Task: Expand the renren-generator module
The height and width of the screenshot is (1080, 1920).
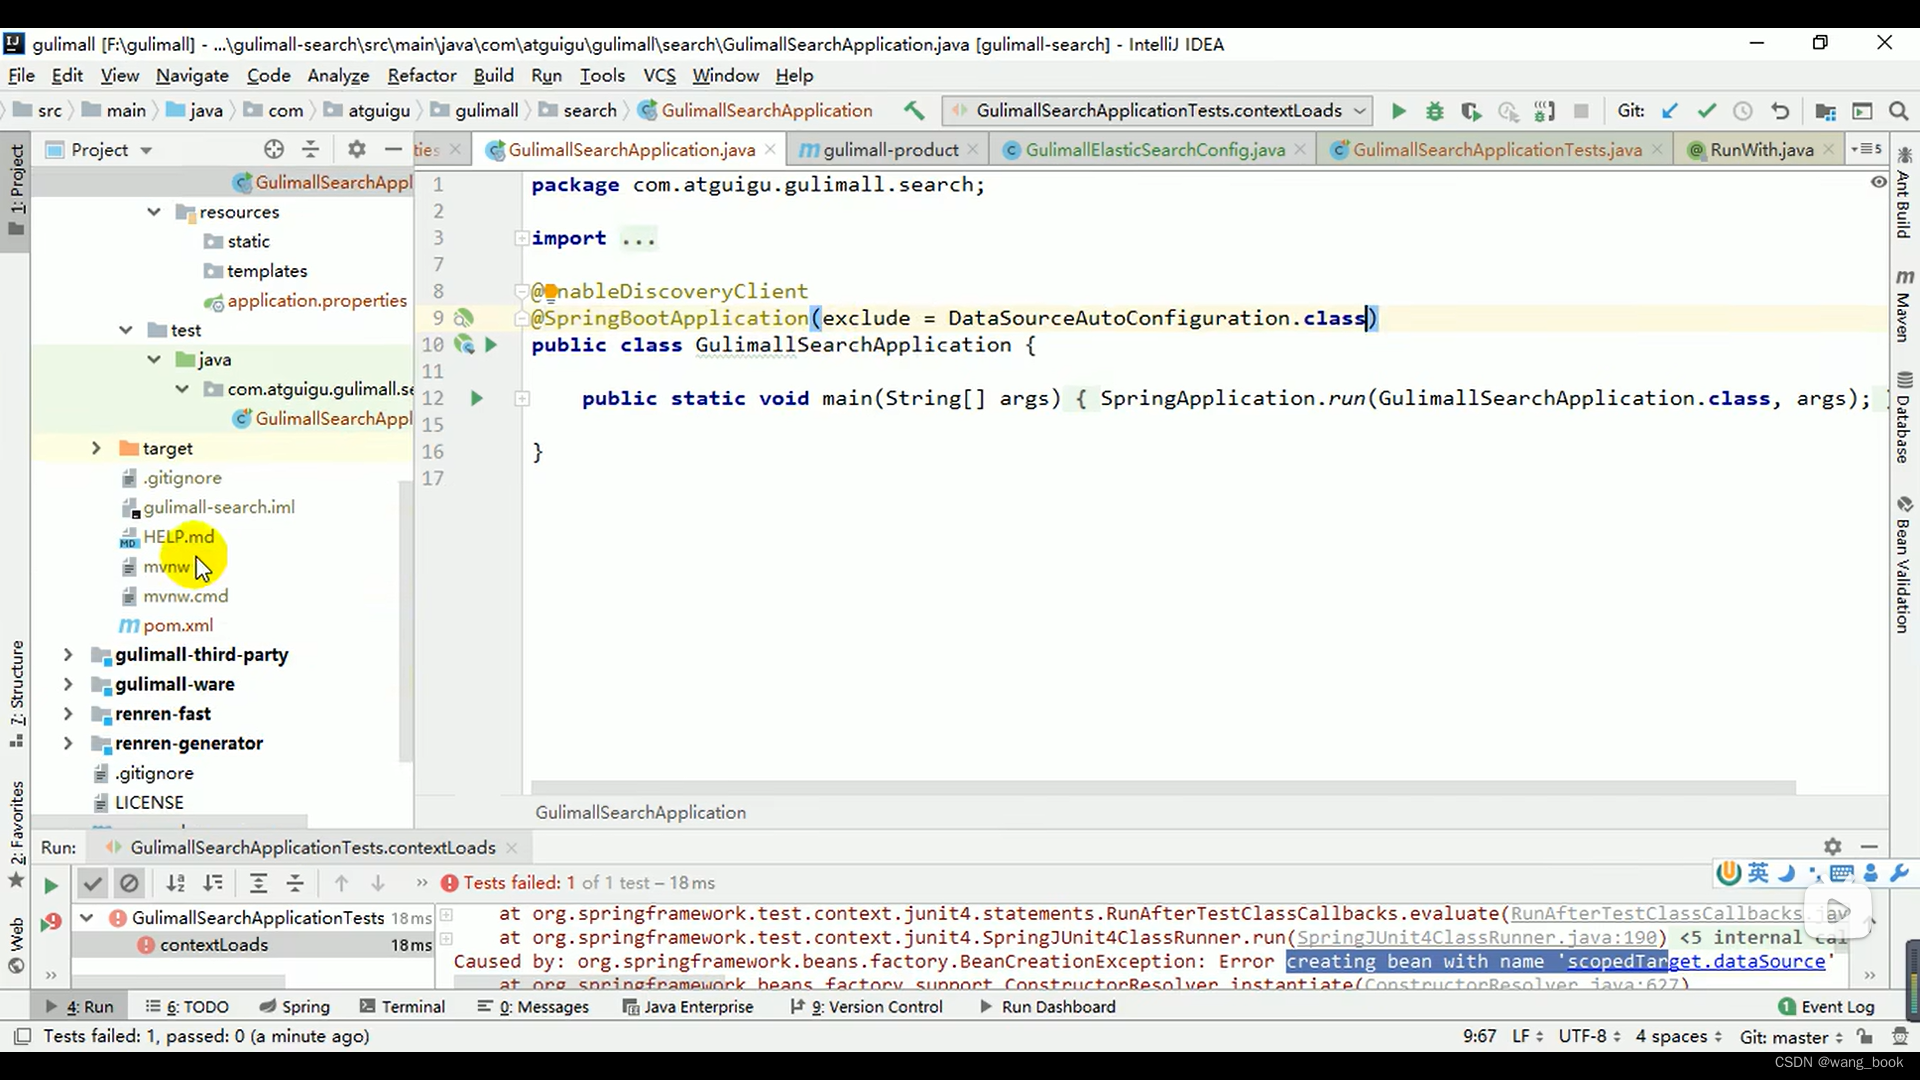Action: pos(68,744)
